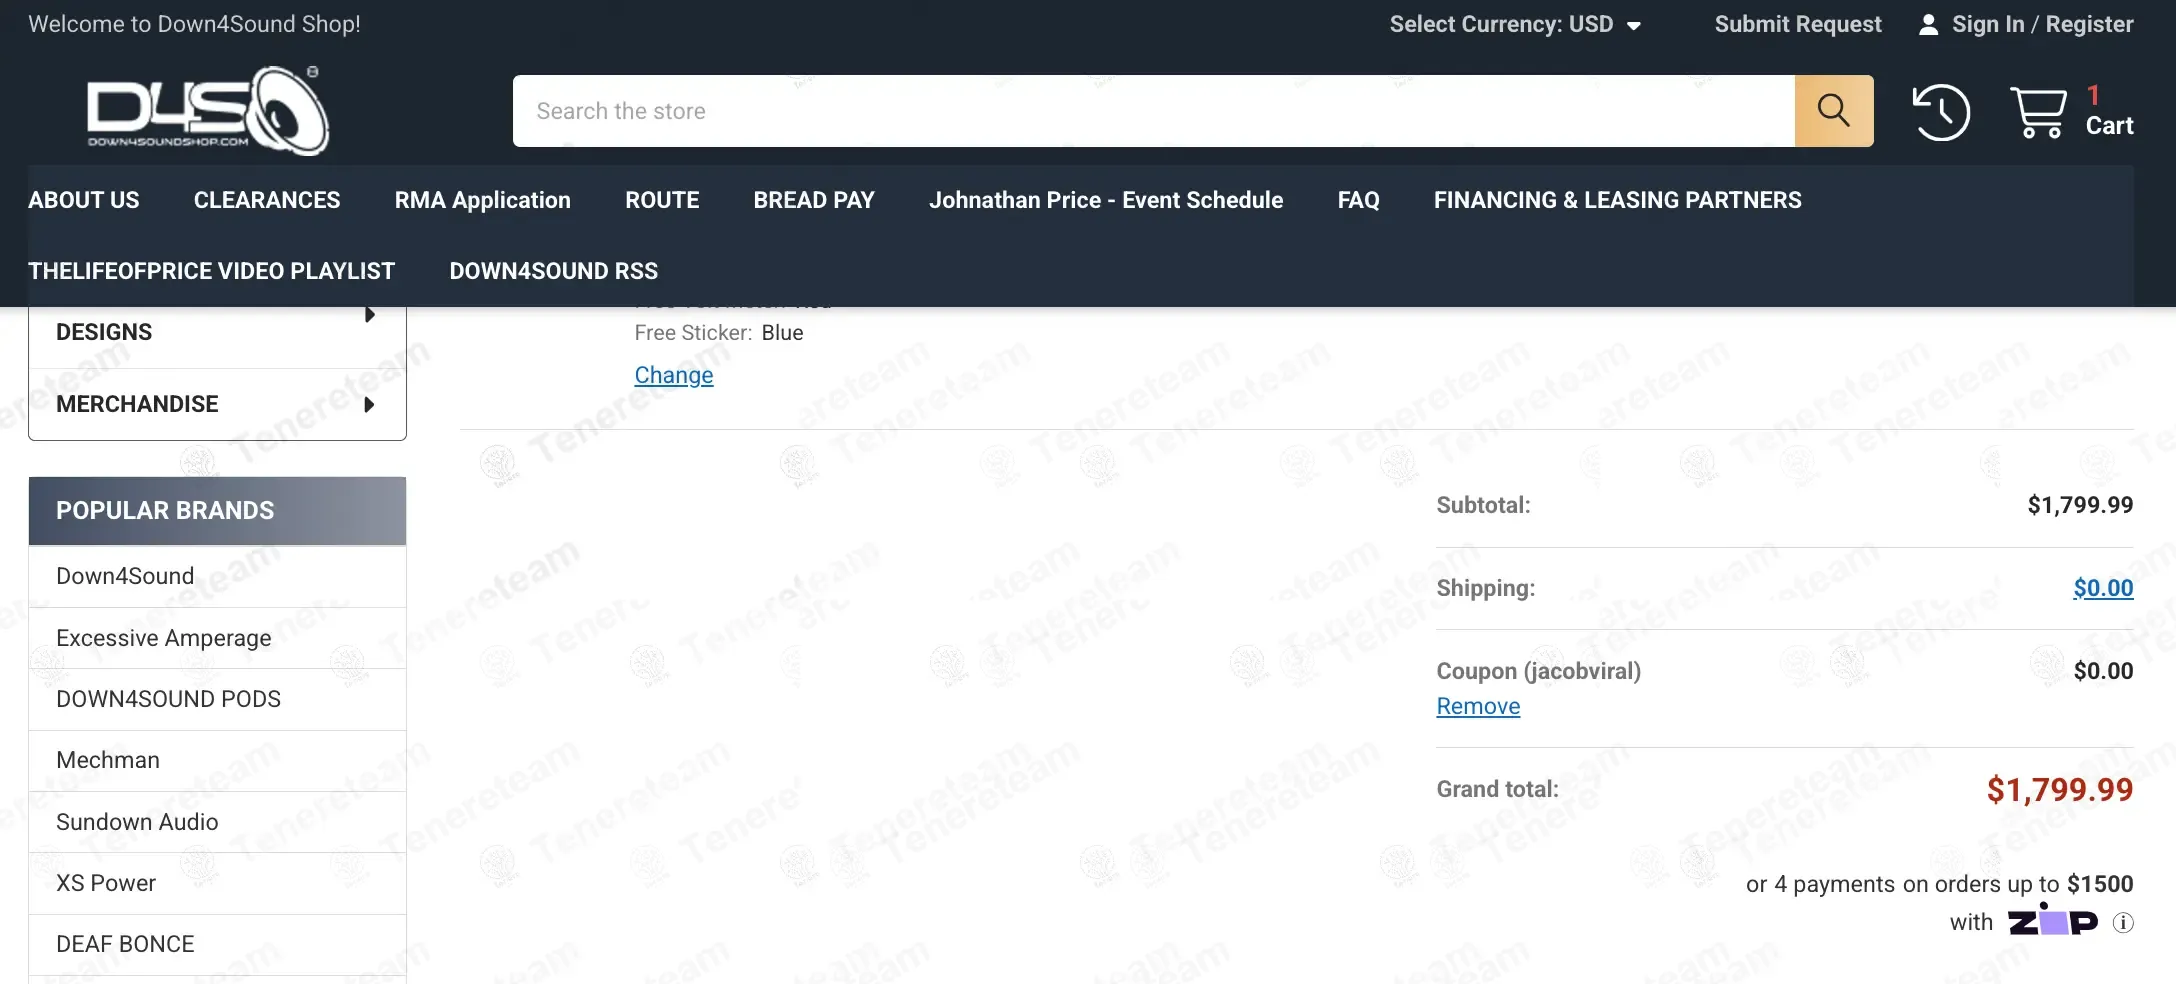The width and height of the screenshot is (2176, 984).
Task: Click the Sign In user icon
Action: (x=1929, y=25)
